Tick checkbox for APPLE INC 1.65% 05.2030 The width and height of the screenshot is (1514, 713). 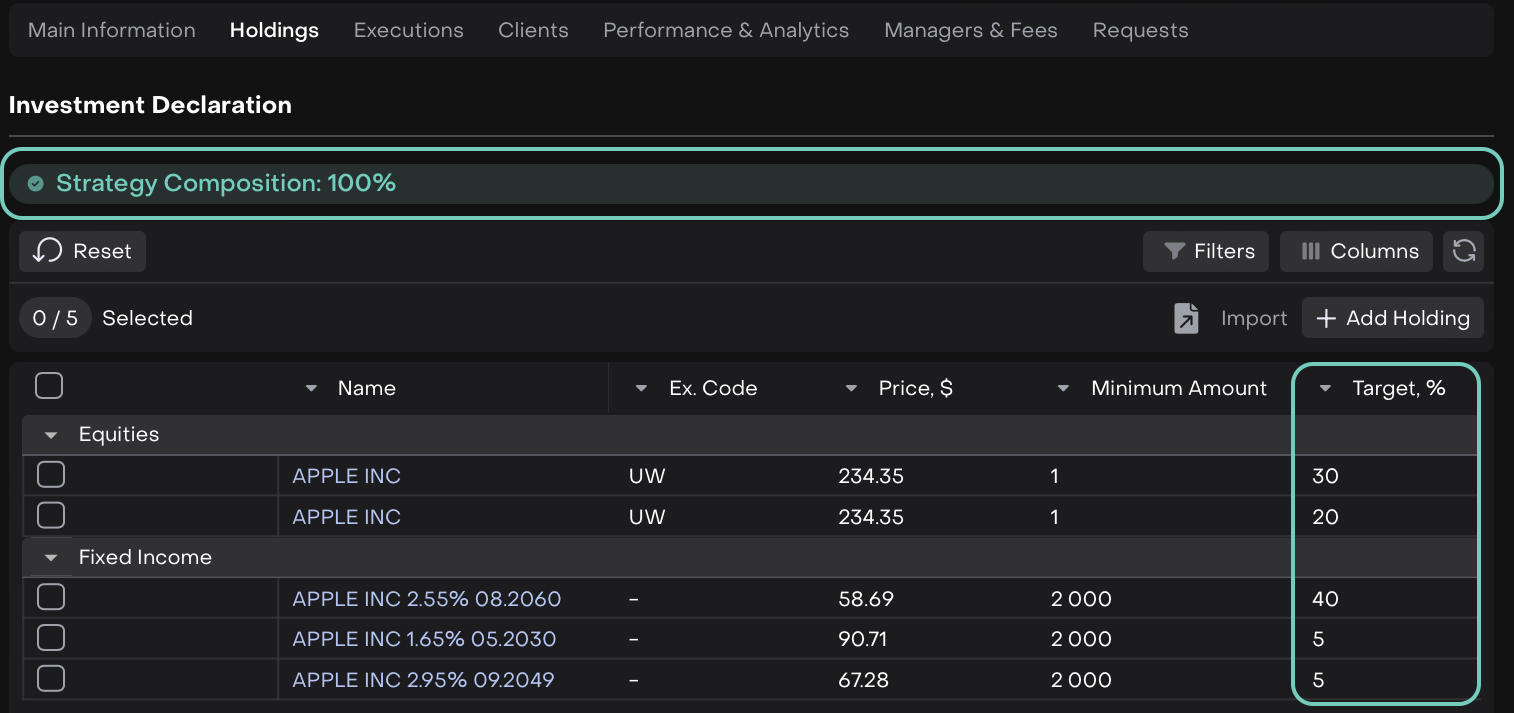51,638
